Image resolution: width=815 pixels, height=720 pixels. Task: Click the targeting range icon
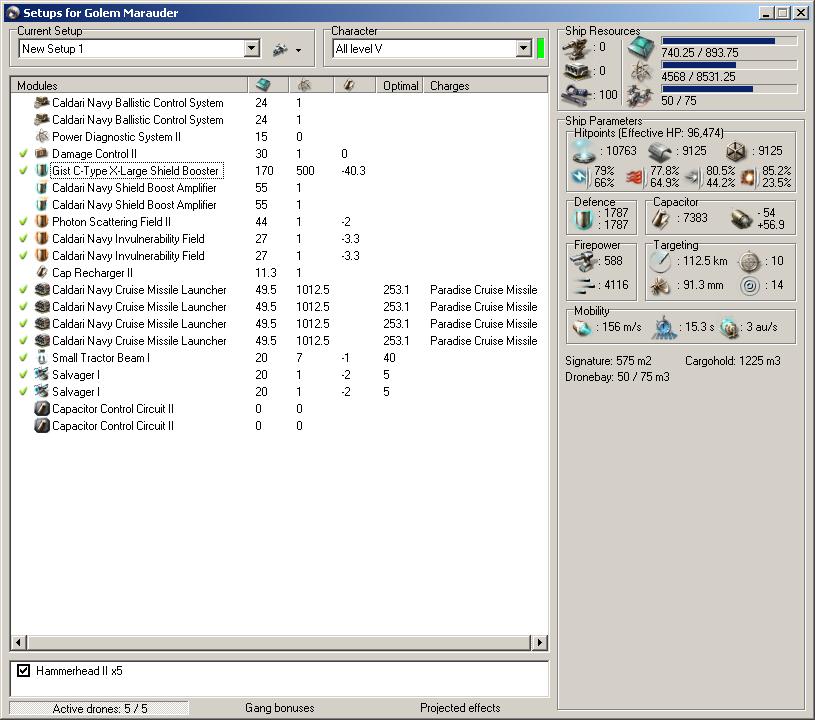[x=661, y=261]
